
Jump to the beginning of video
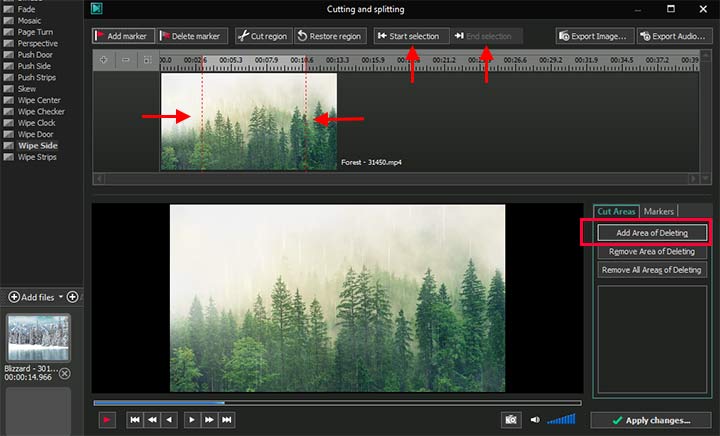135,419
